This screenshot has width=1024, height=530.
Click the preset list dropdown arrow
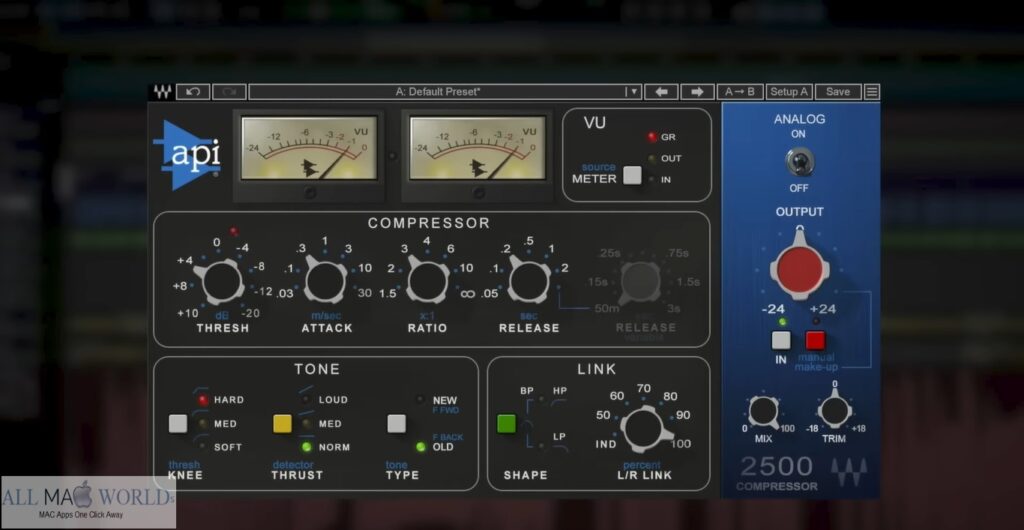coord(632,92)
